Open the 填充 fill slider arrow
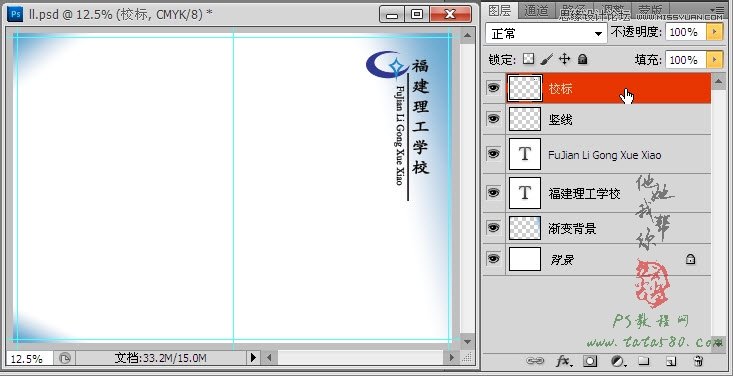The width and height of the screenshot is (733, 376). coord(714,60)
